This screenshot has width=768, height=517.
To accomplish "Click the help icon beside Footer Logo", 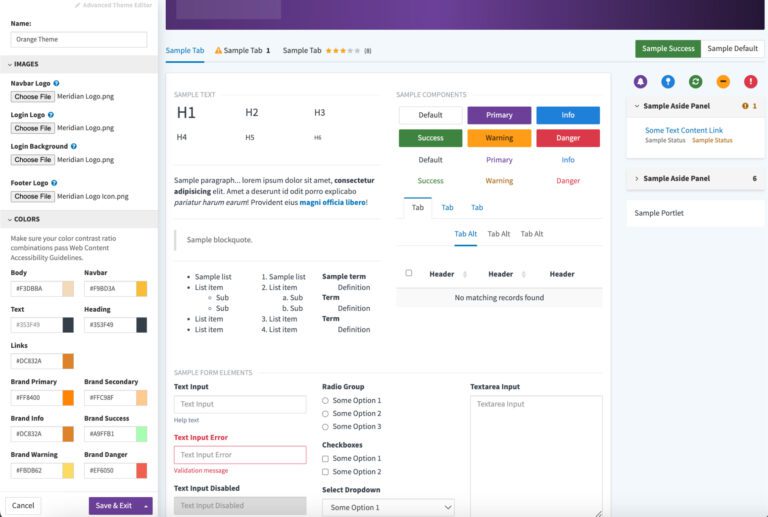I will pyautogui.click(x=52, y=183).
